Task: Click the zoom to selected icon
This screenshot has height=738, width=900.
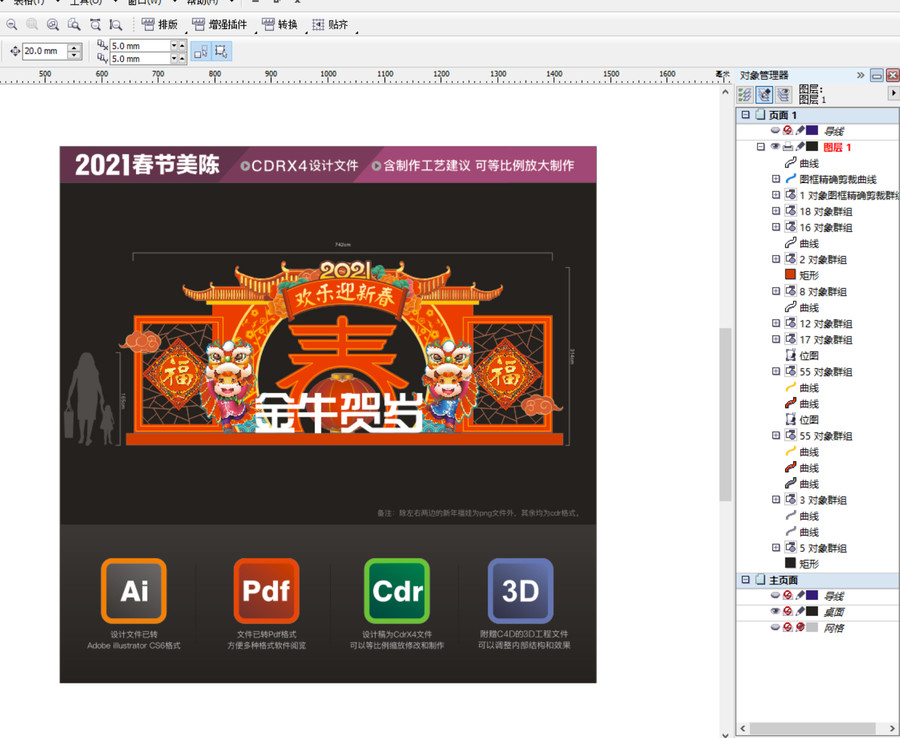Action: tap(32, 24)
